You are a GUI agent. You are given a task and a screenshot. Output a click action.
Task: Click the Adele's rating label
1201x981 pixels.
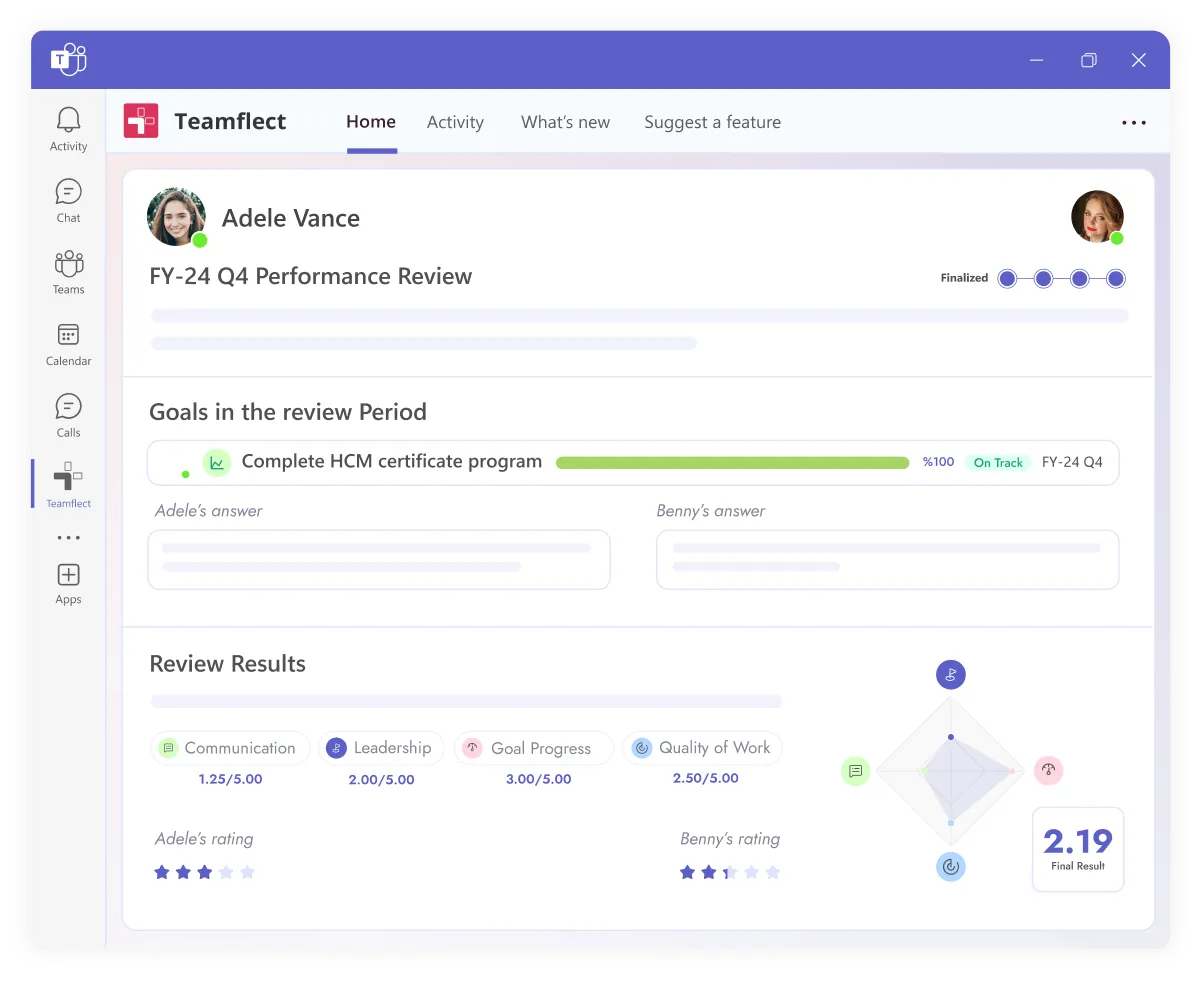[x=204, y=839]
